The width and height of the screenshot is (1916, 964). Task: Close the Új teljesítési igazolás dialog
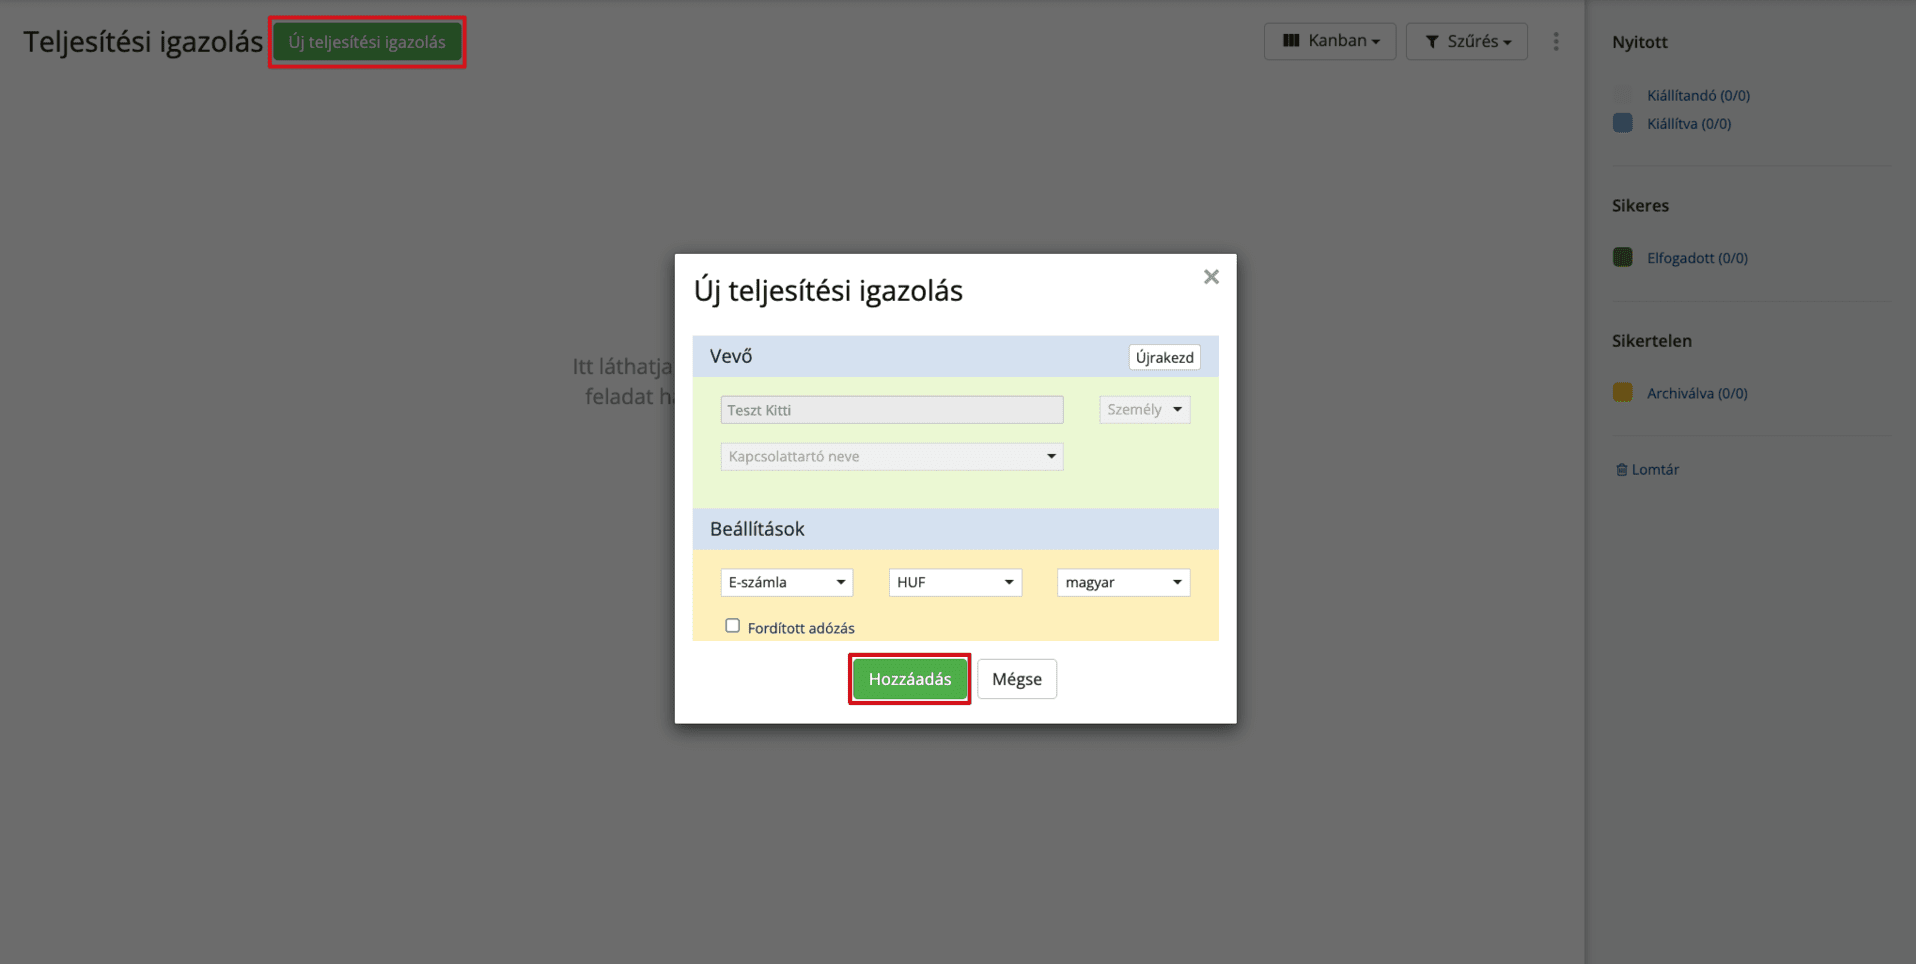tap(1211, 277)
